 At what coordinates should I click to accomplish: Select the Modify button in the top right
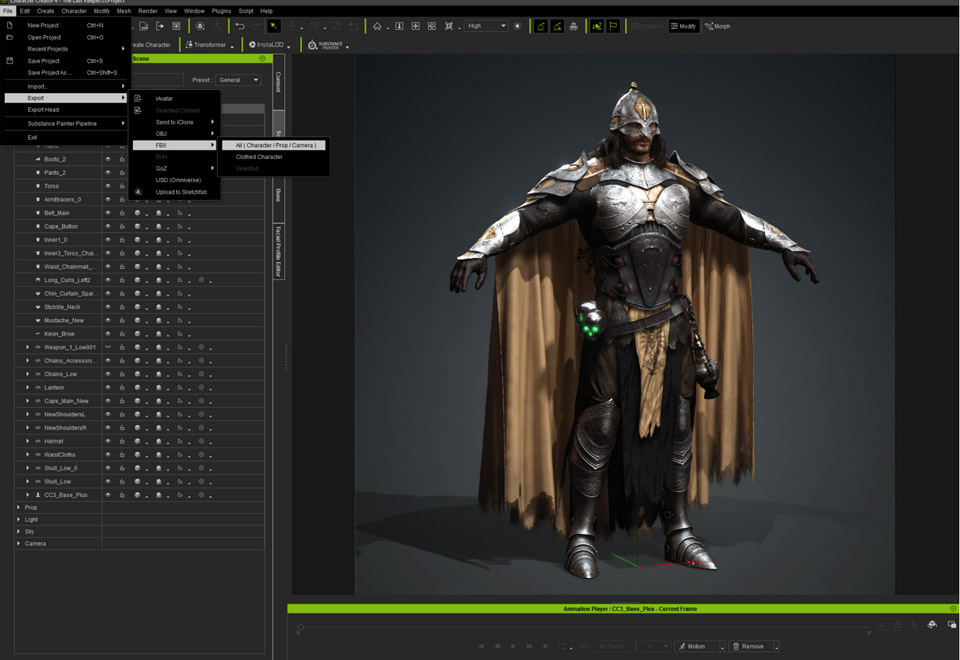coord(684,25)
